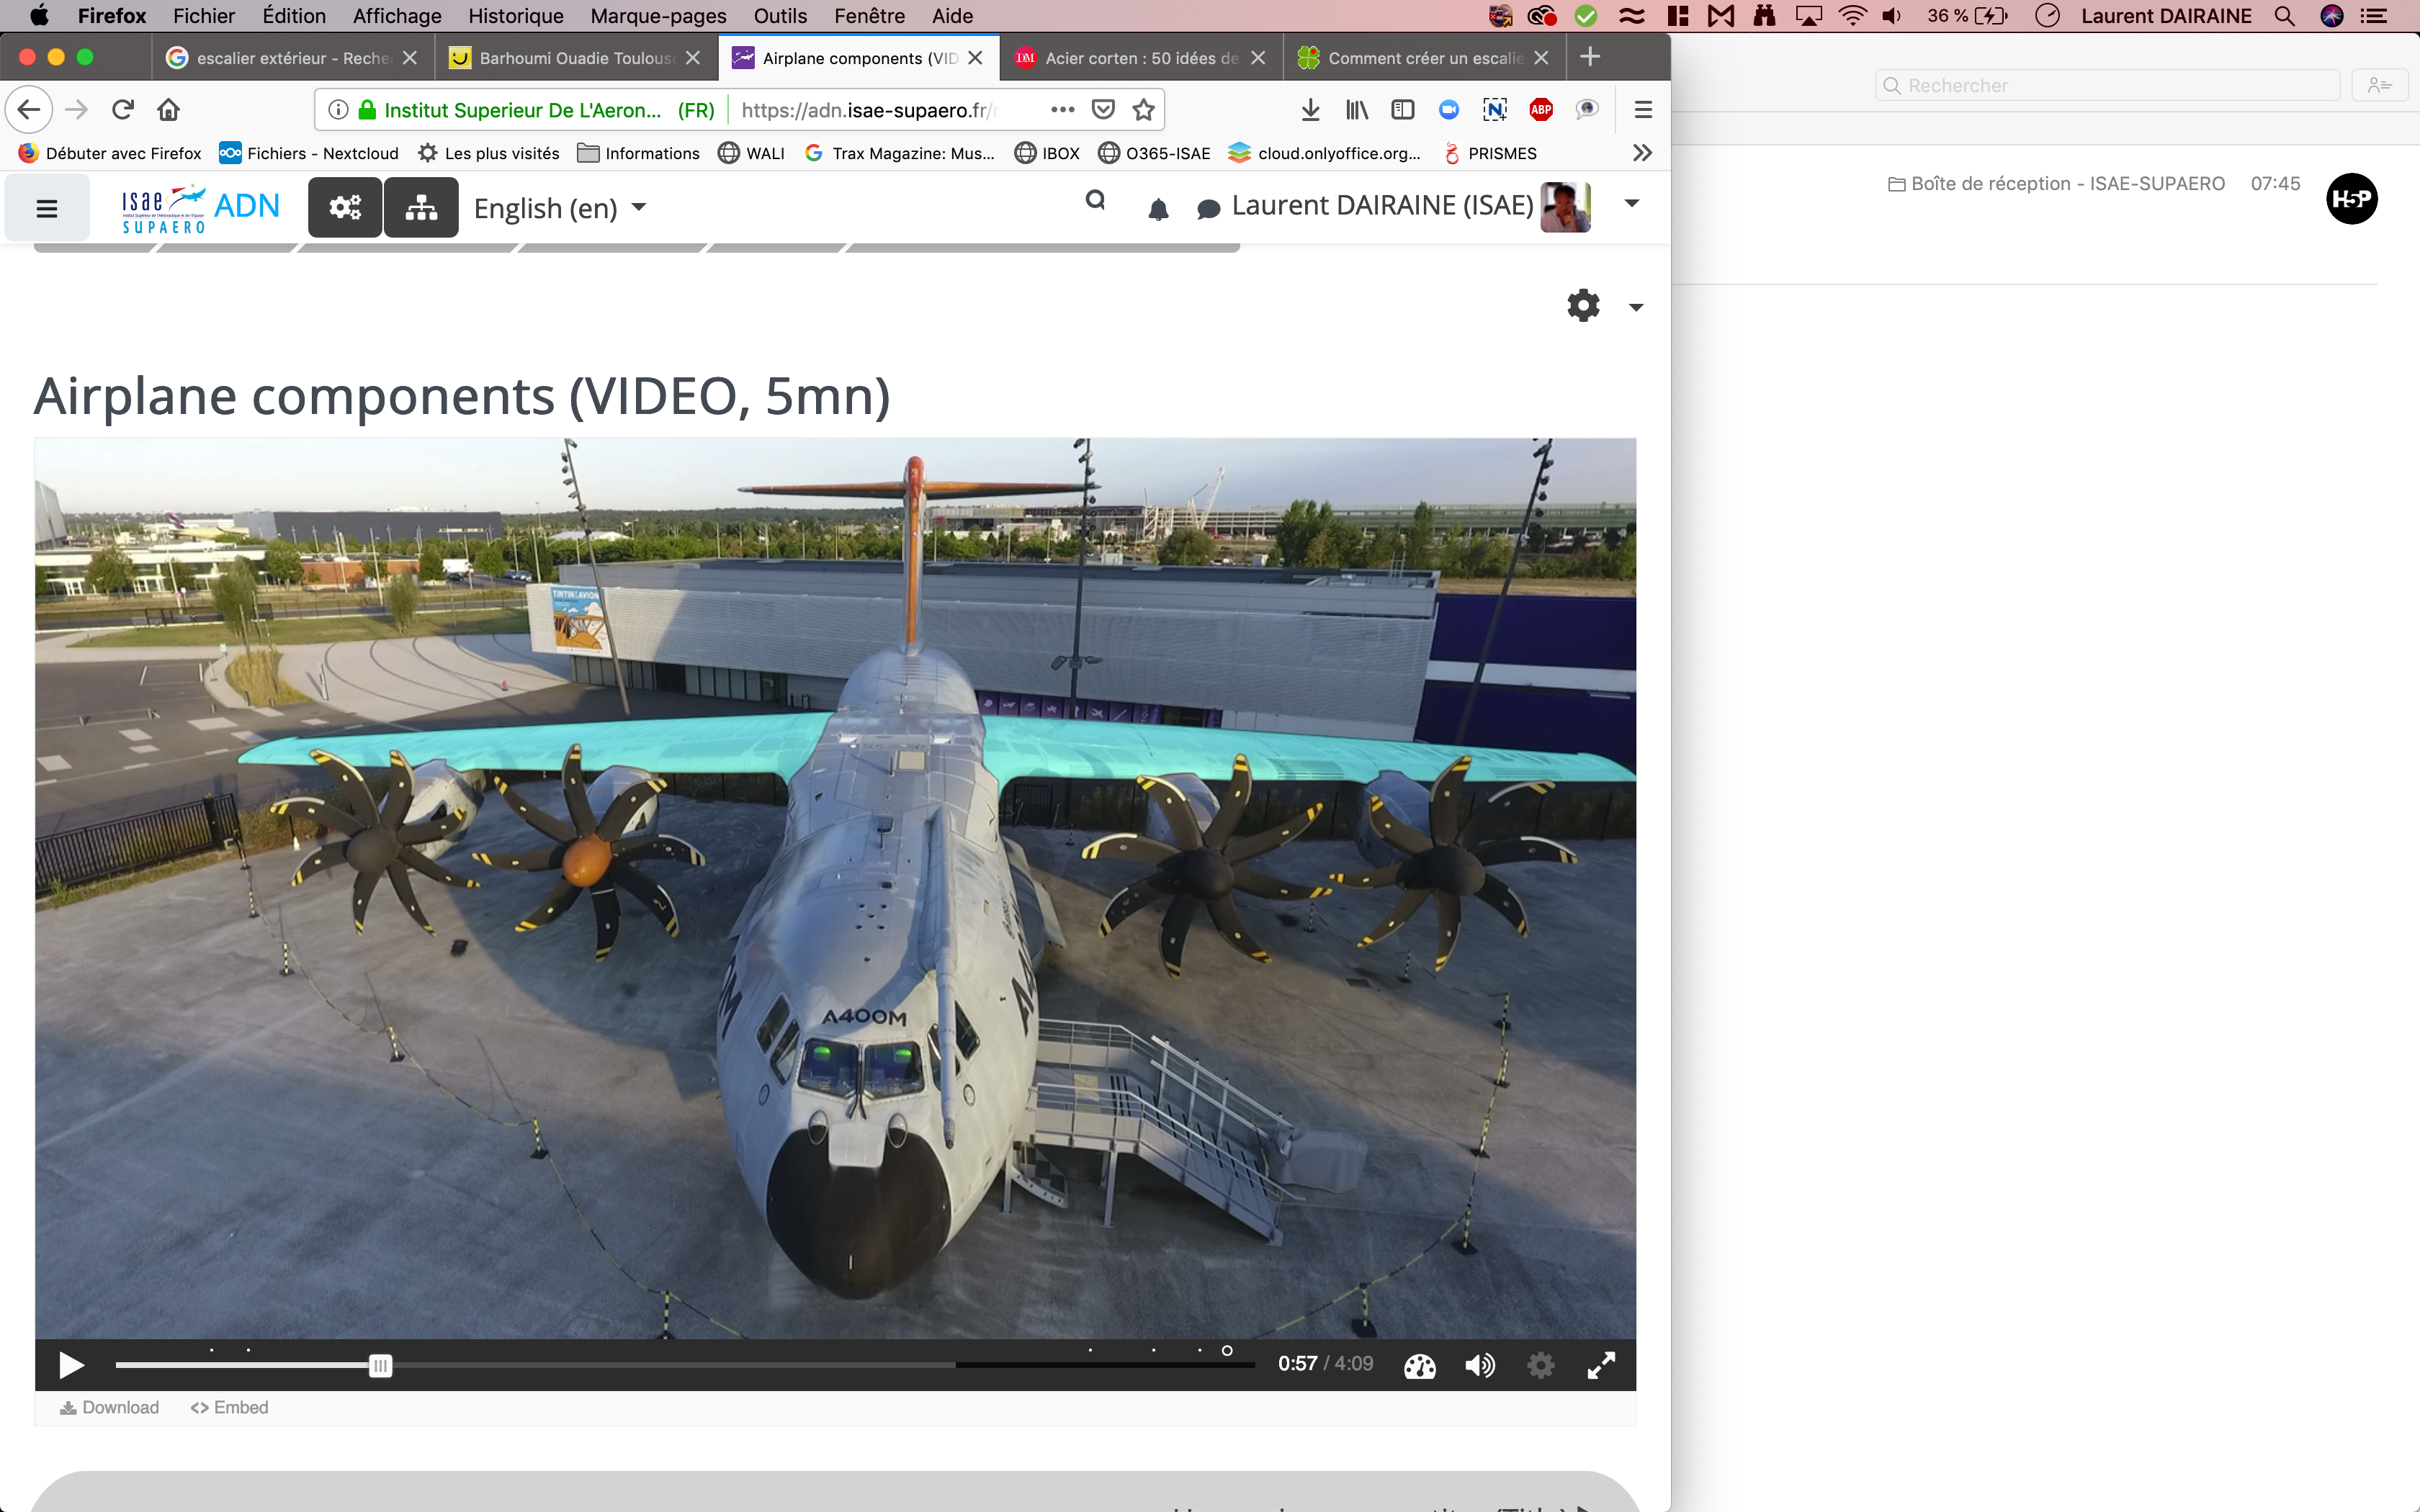Play the Airplane components video
The width and height of the screenshot is (2420, 1512).
point(71,1365)
